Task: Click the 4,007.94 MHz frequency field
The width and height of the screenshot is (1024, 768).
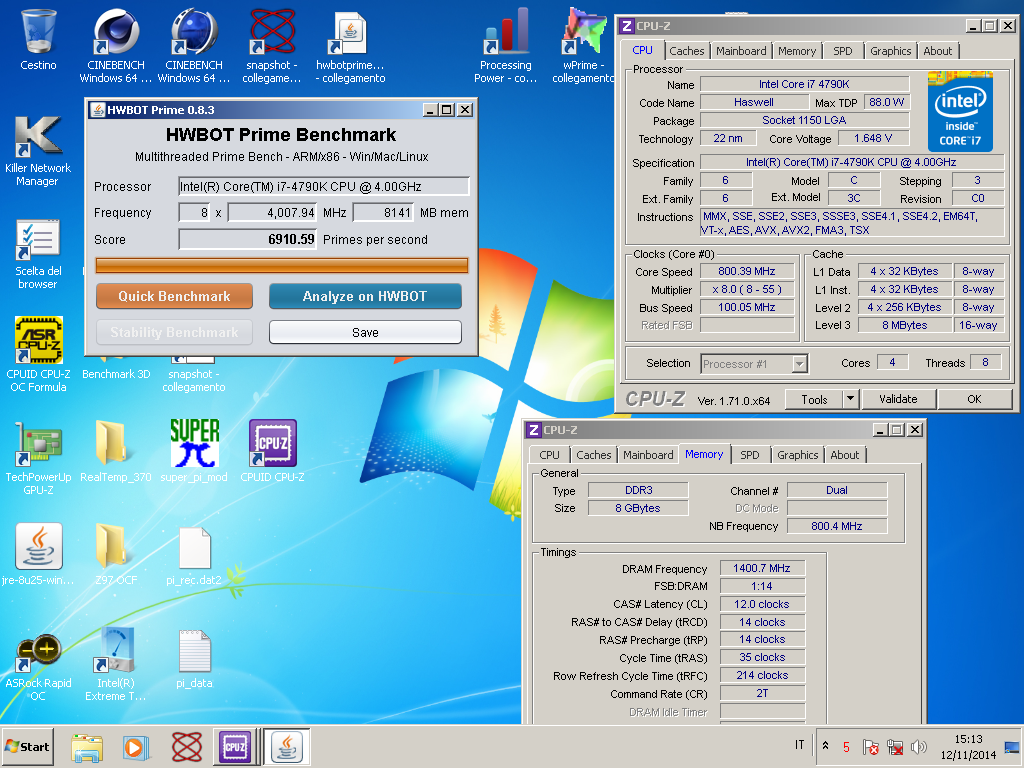Action: pyautogui.click(x=272, y=213)
